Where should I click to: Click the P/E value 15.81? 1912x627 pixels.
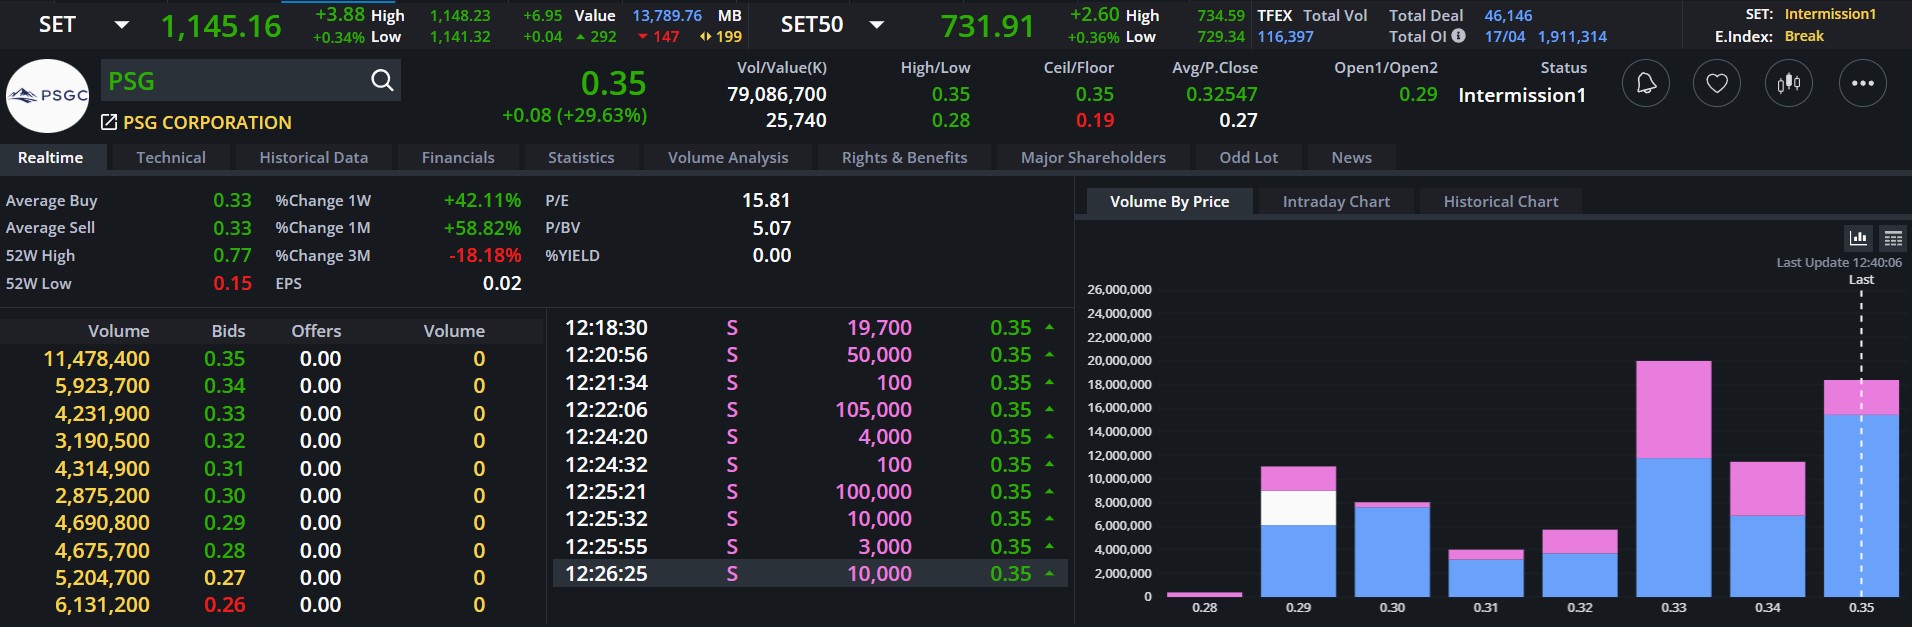pos(766,201)
